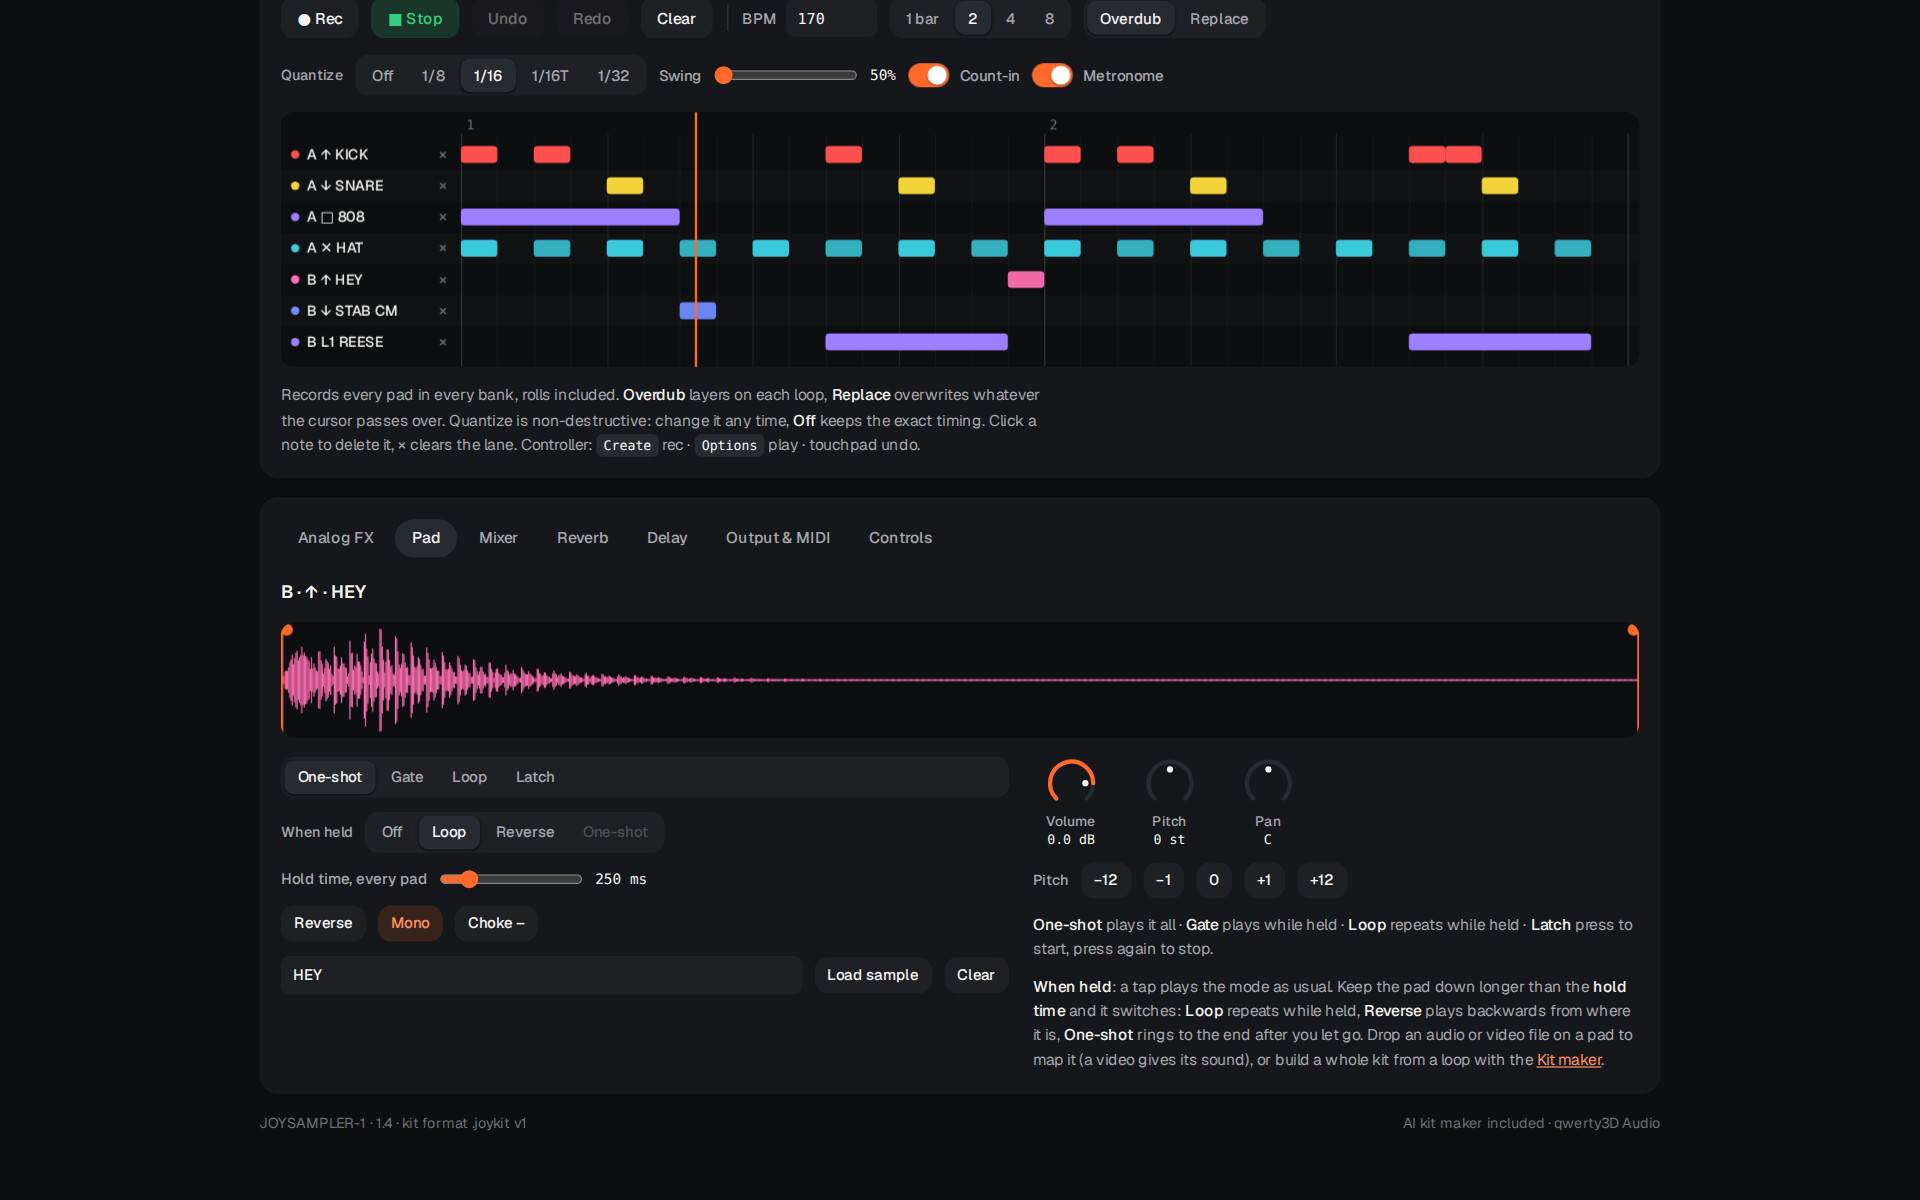Set loop length to 4 bars
The image size is (1920, 1200).
(x=1010, y=19)
